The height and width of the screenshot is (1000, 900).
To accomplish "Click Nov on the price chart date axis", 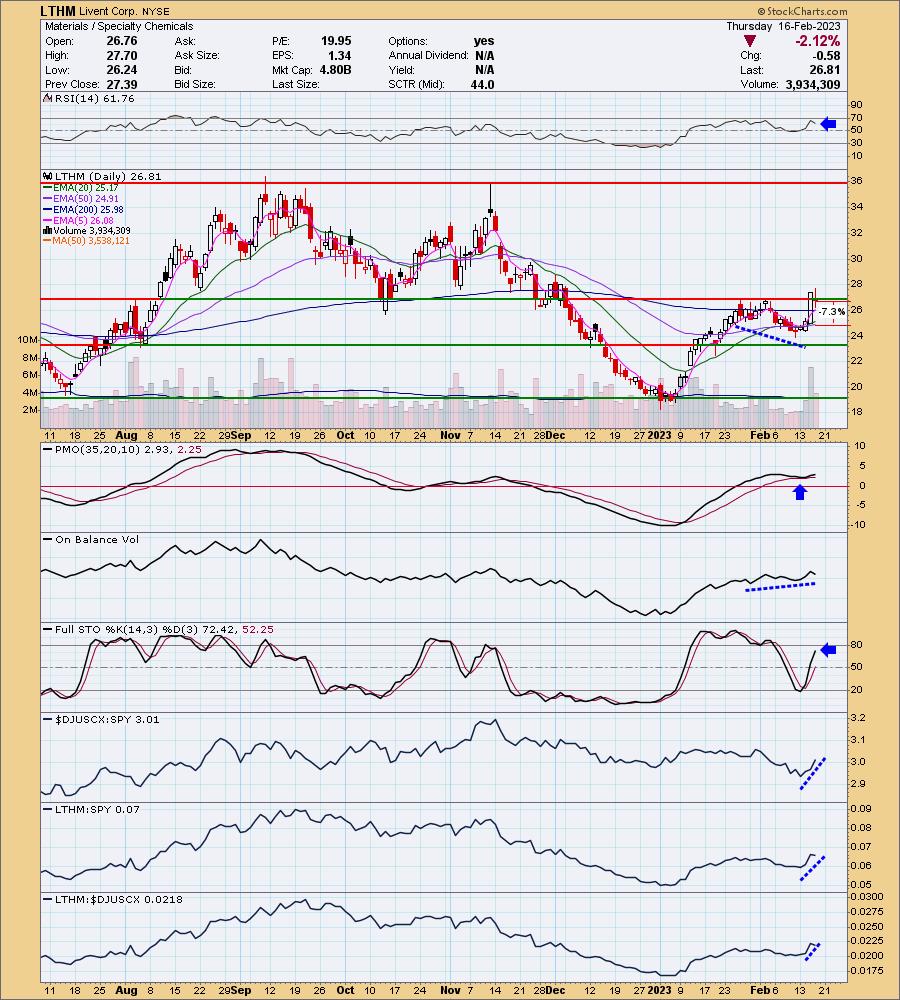I will click(x=450, y=435).
